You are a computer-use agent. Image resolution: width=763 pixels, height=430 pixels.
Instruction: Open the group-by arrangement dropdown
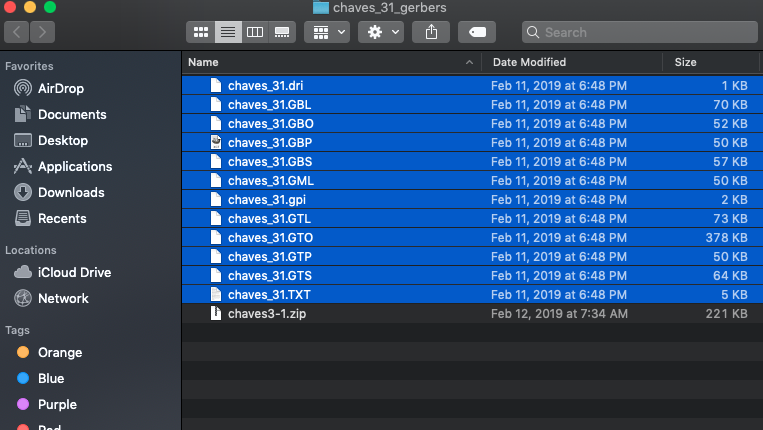click(x=327, y=32)
